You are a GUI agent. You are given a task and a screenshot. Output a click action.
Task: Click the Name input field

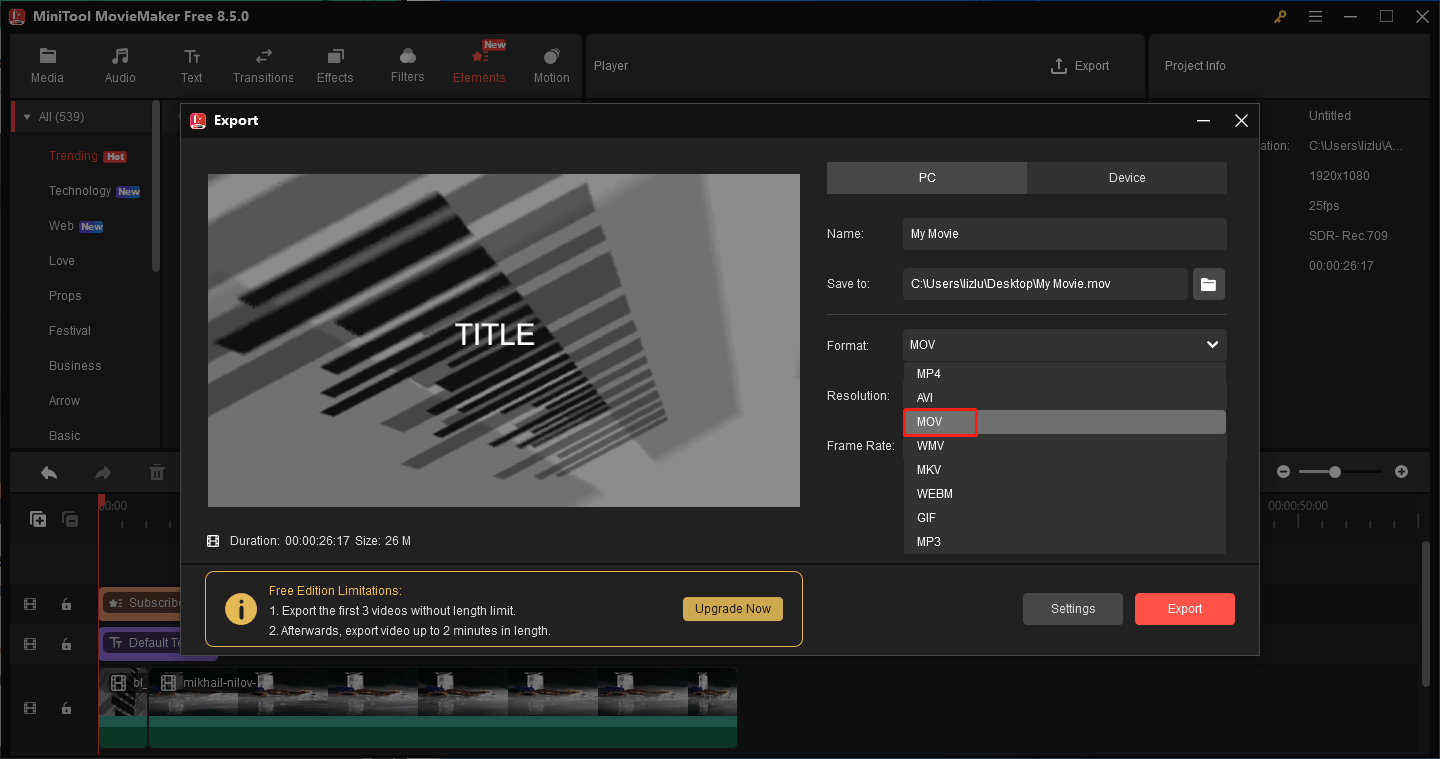(x=1063, y=233)
